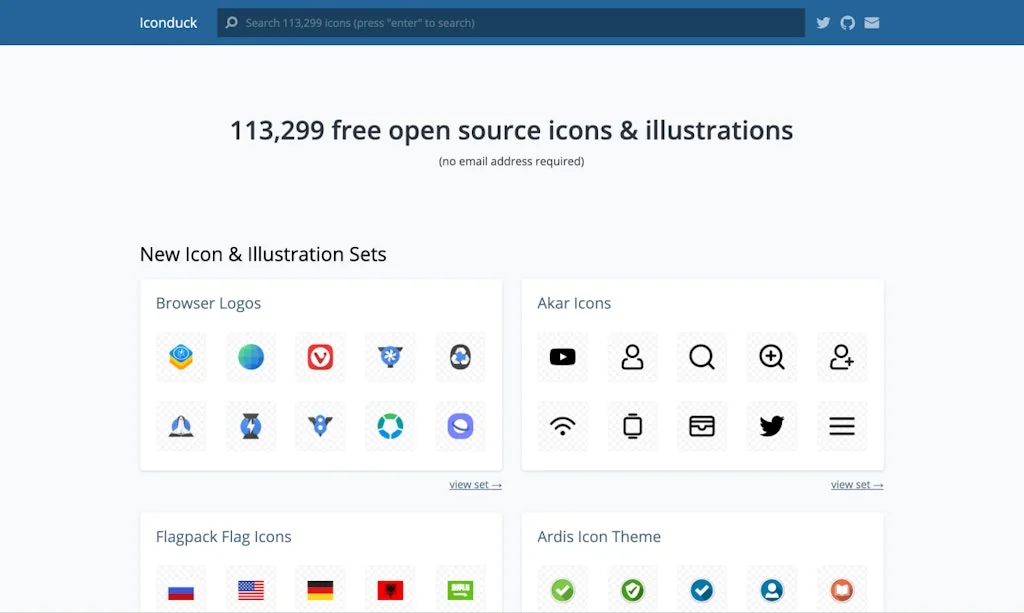Click the United States flag icon
Viewport: 1024px width, 613px height.
pos(250,589)
